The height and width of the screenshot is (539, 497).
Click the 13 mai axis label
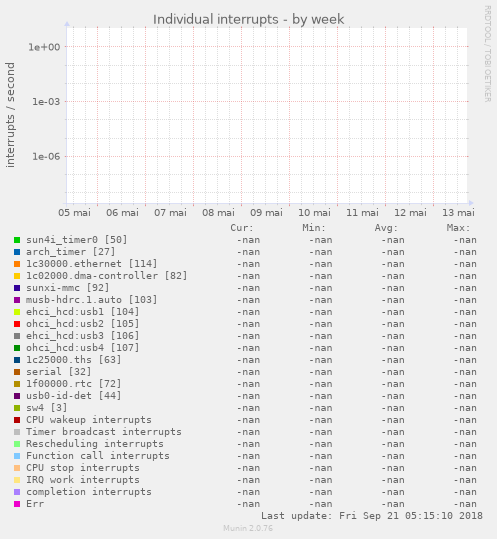tap(458, 212)
